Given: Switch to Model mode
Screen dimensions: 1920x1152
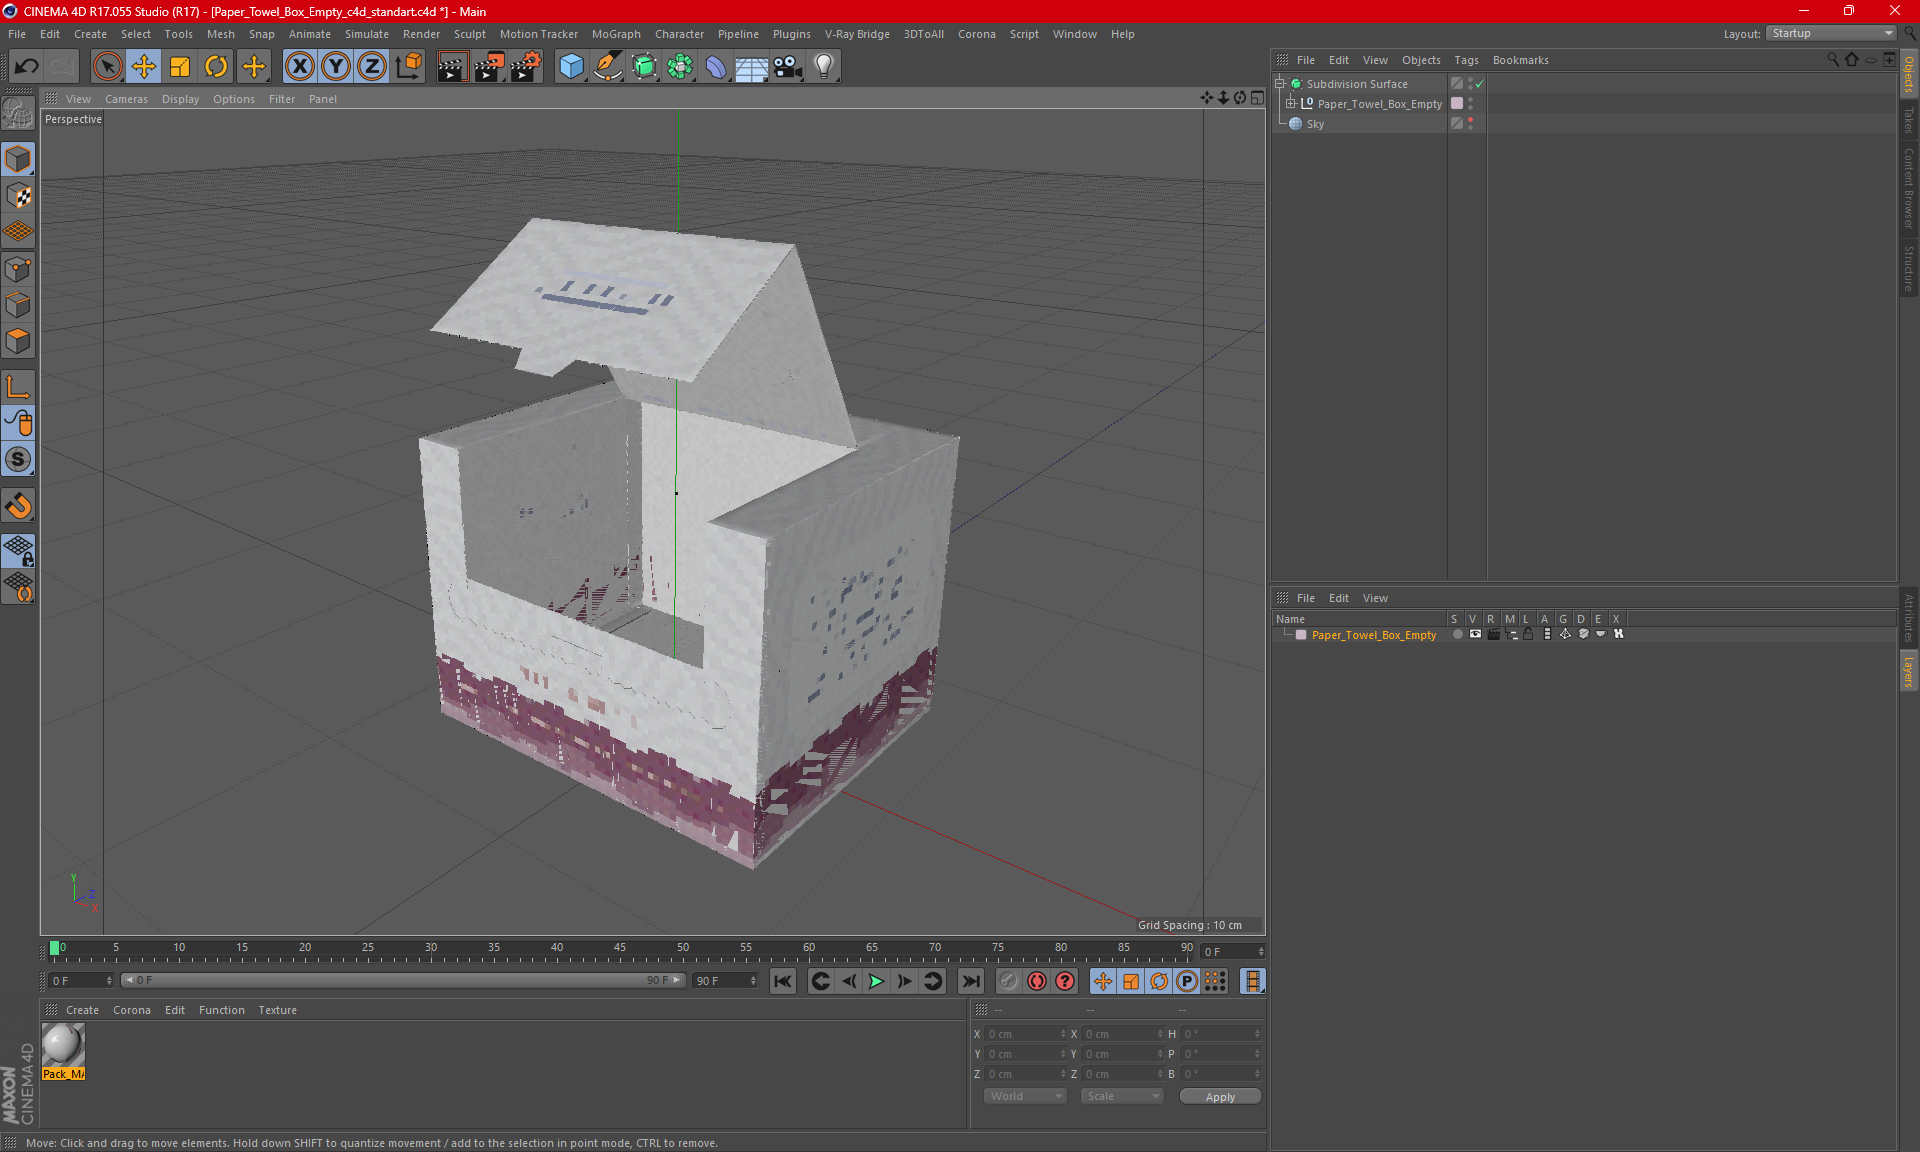Looking at the screenshot, I should [18, 159].
